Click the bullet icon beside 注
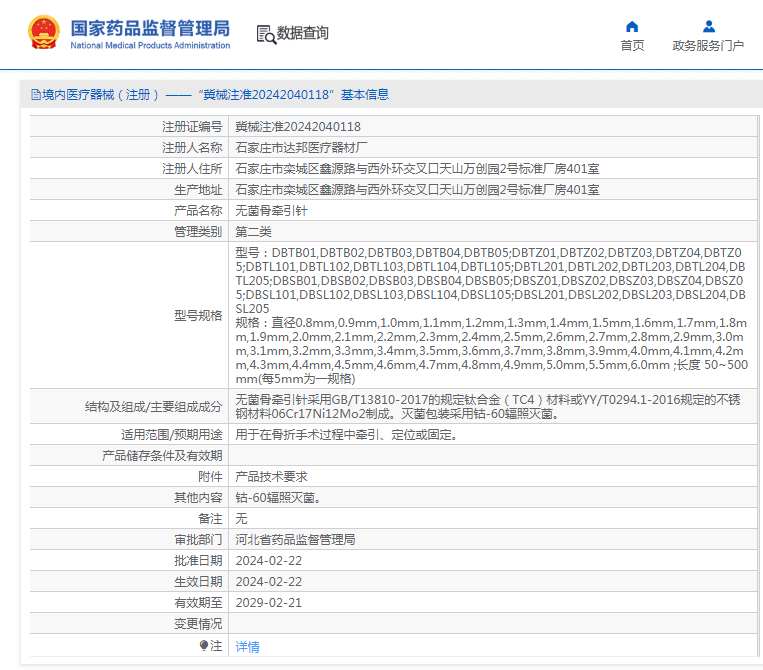Viewport: 763px width, 670px height. pos(204,646)
